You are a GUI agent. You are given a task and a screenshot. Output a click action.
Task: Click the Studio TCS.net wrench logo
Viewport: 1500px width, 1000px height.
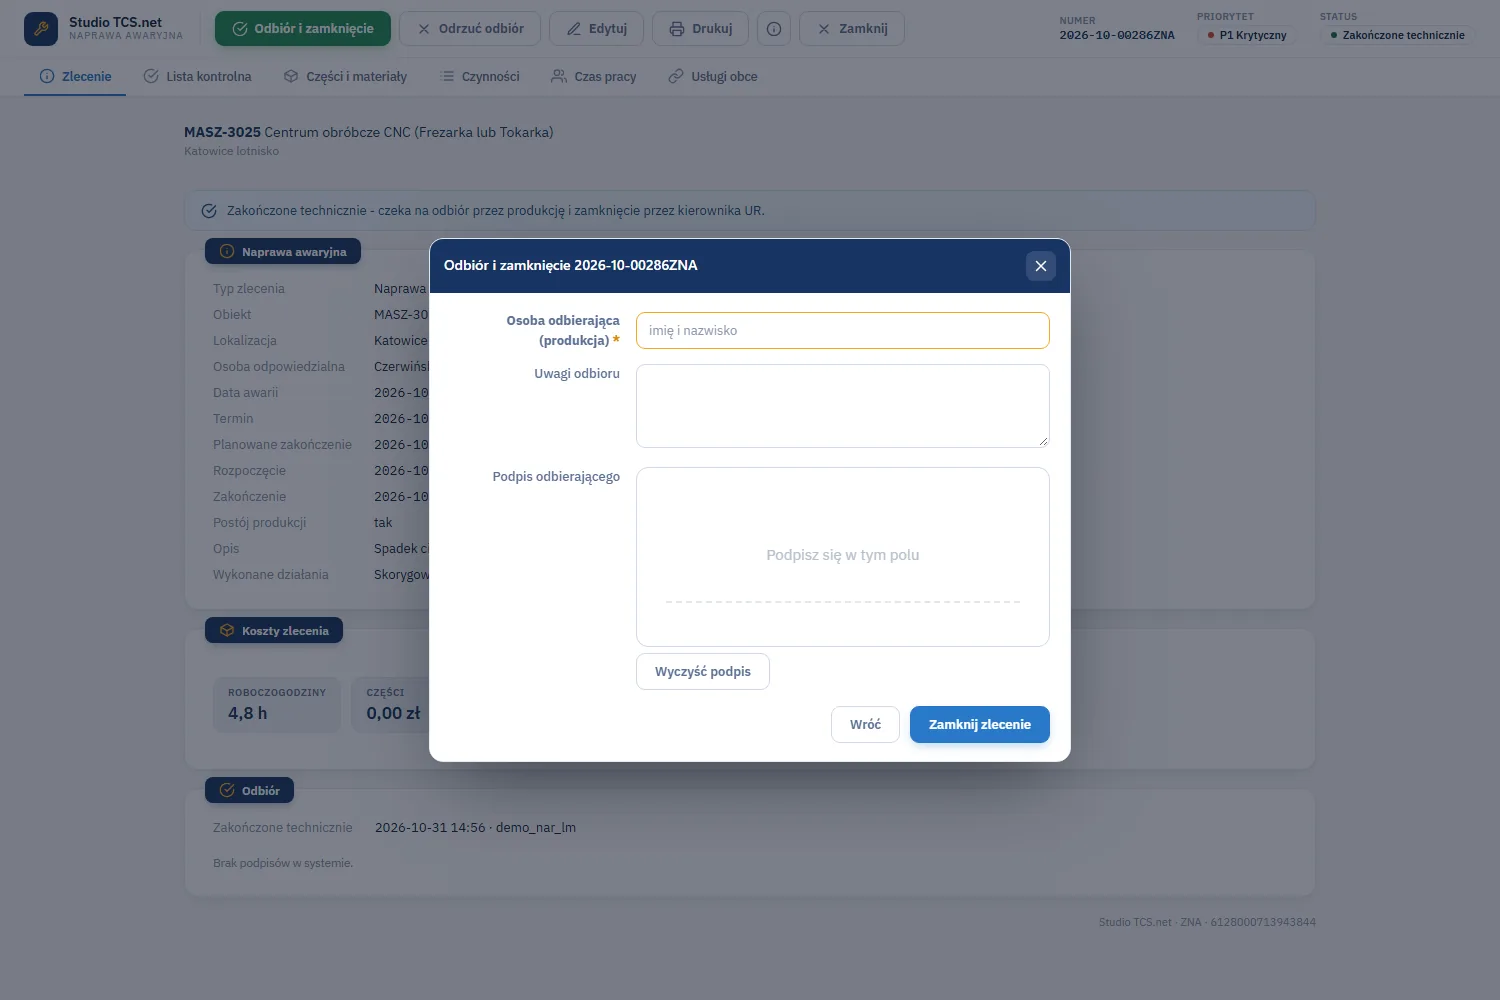tap(41, 29)
